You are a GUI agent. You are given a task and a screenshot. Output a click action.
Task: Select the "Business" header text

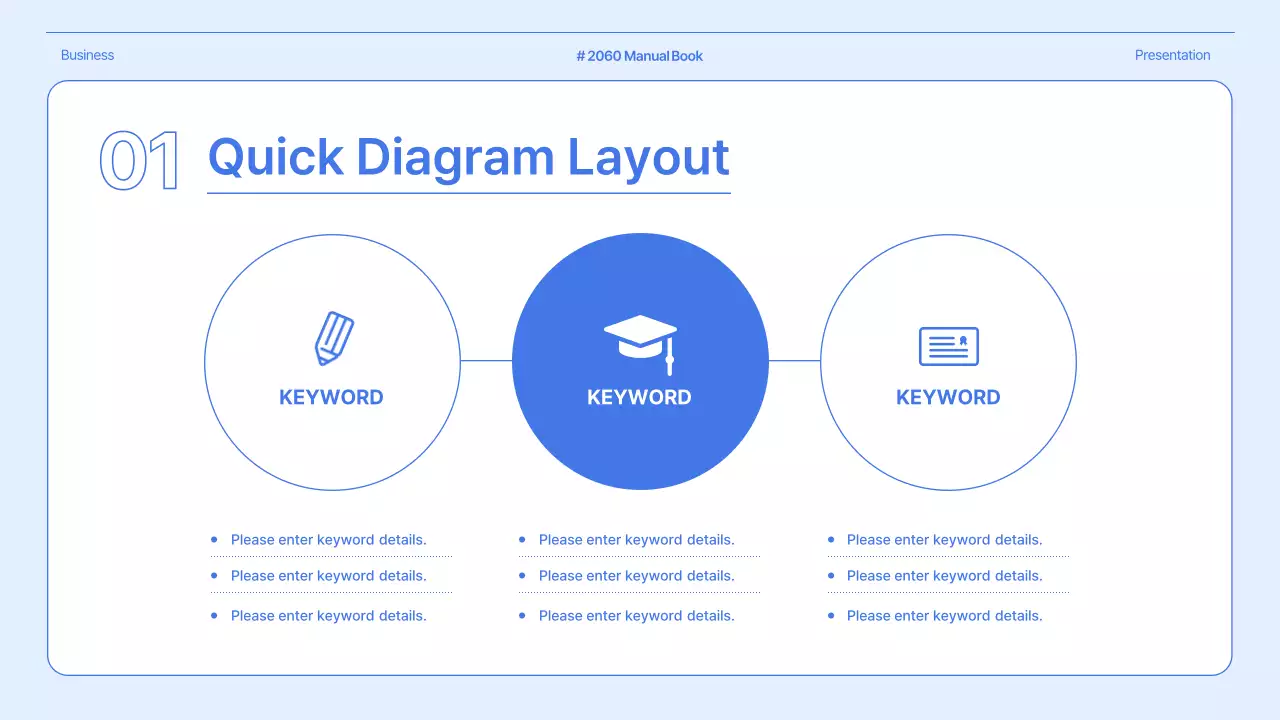click(x=87, y=55)
